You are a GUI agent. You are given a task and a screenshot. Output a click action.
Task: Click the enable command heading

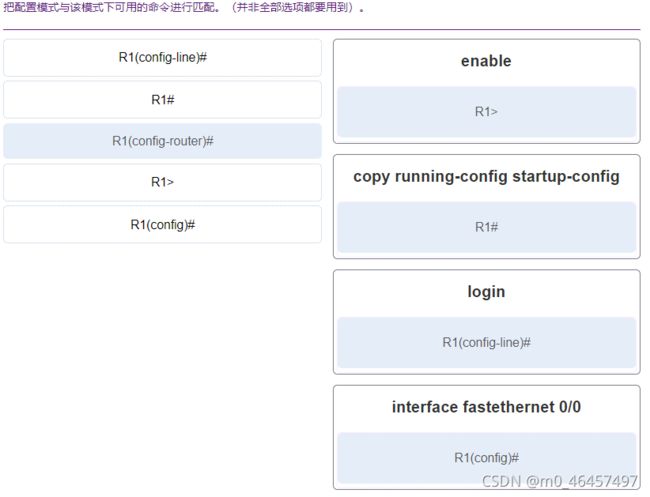pos(486,61)
